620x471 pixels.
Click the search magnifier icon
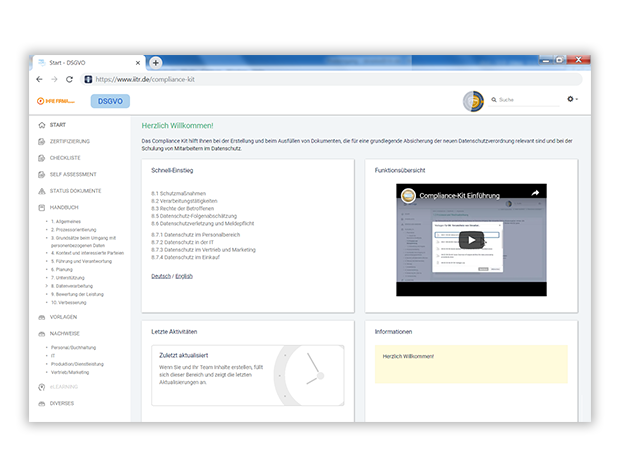[494, 100]
